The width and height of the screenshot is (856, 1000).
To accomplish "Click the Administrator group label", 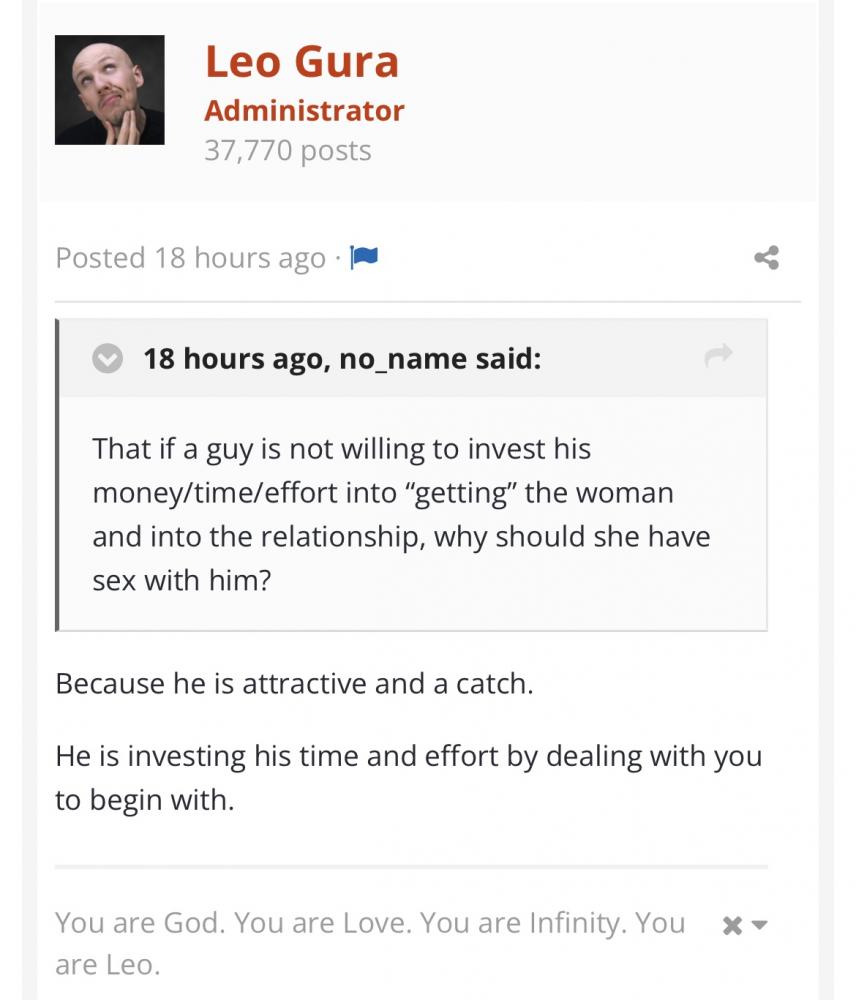I will tap(304, 110).
